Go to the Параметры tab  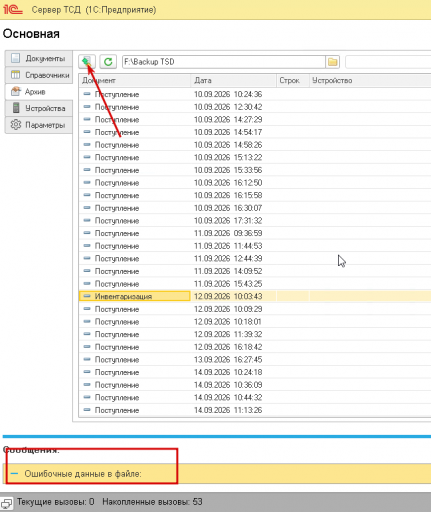39,125
